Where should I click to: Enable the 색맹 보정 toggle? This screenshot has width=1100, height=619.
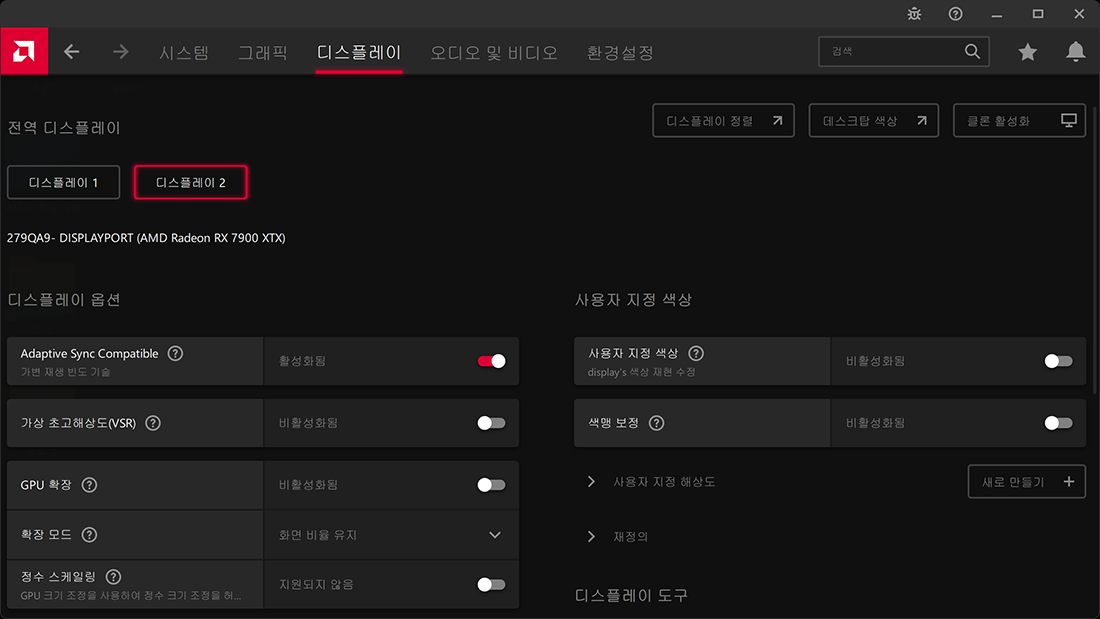[1058, 423]
